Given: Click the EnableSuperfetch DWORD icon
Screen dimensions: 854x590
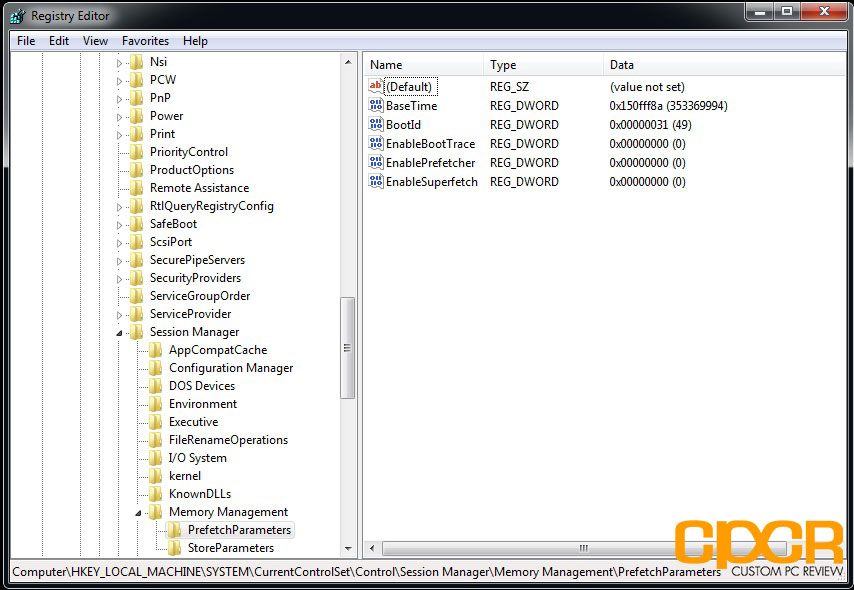Looking at the screenshot, I should coord(376,181).
